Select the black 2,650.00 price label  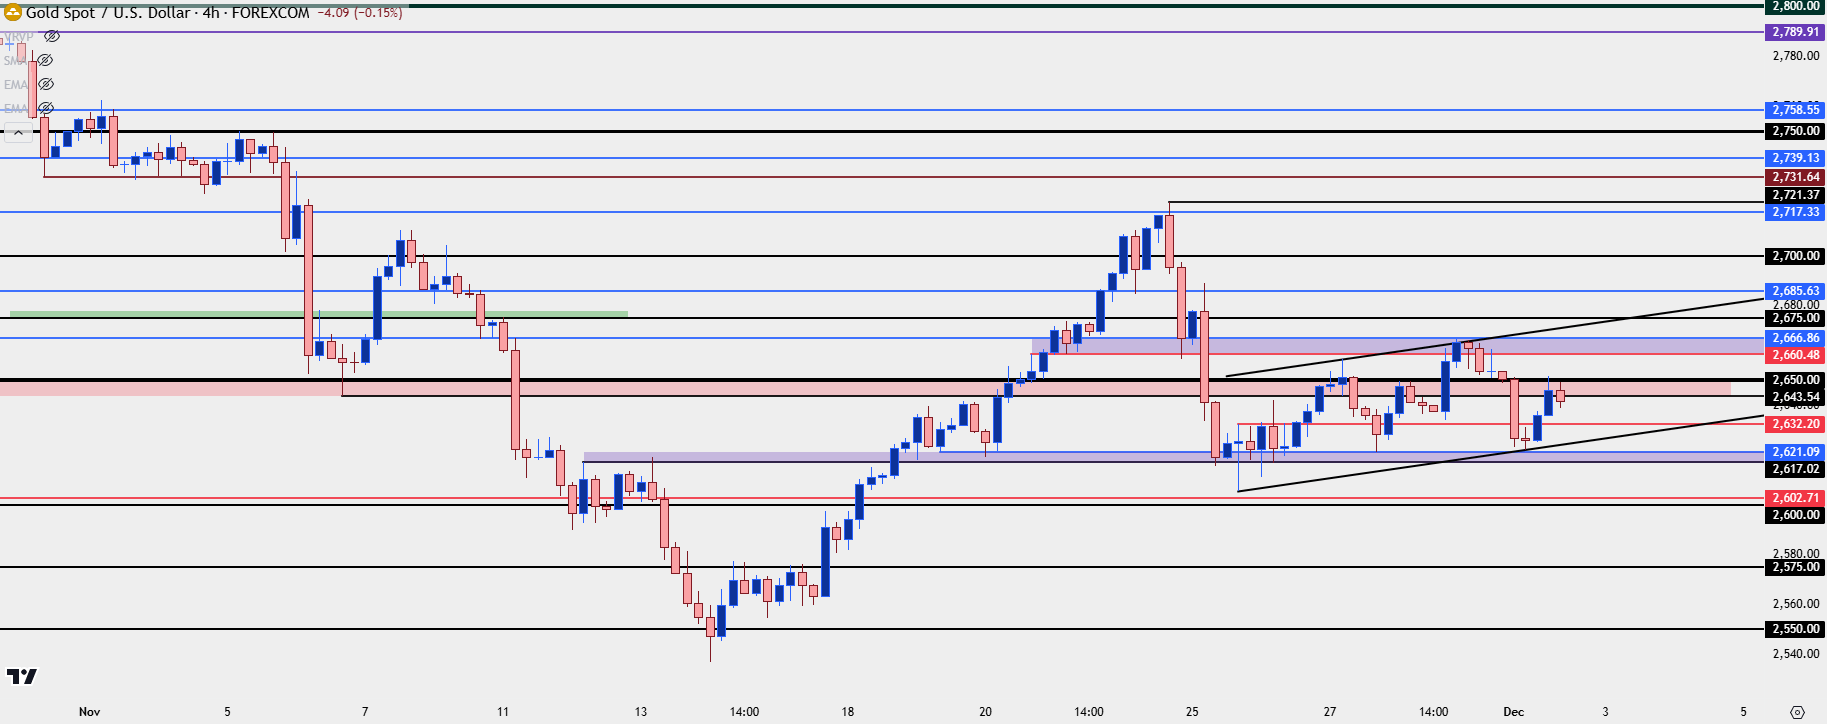[x=1796, y=380]
